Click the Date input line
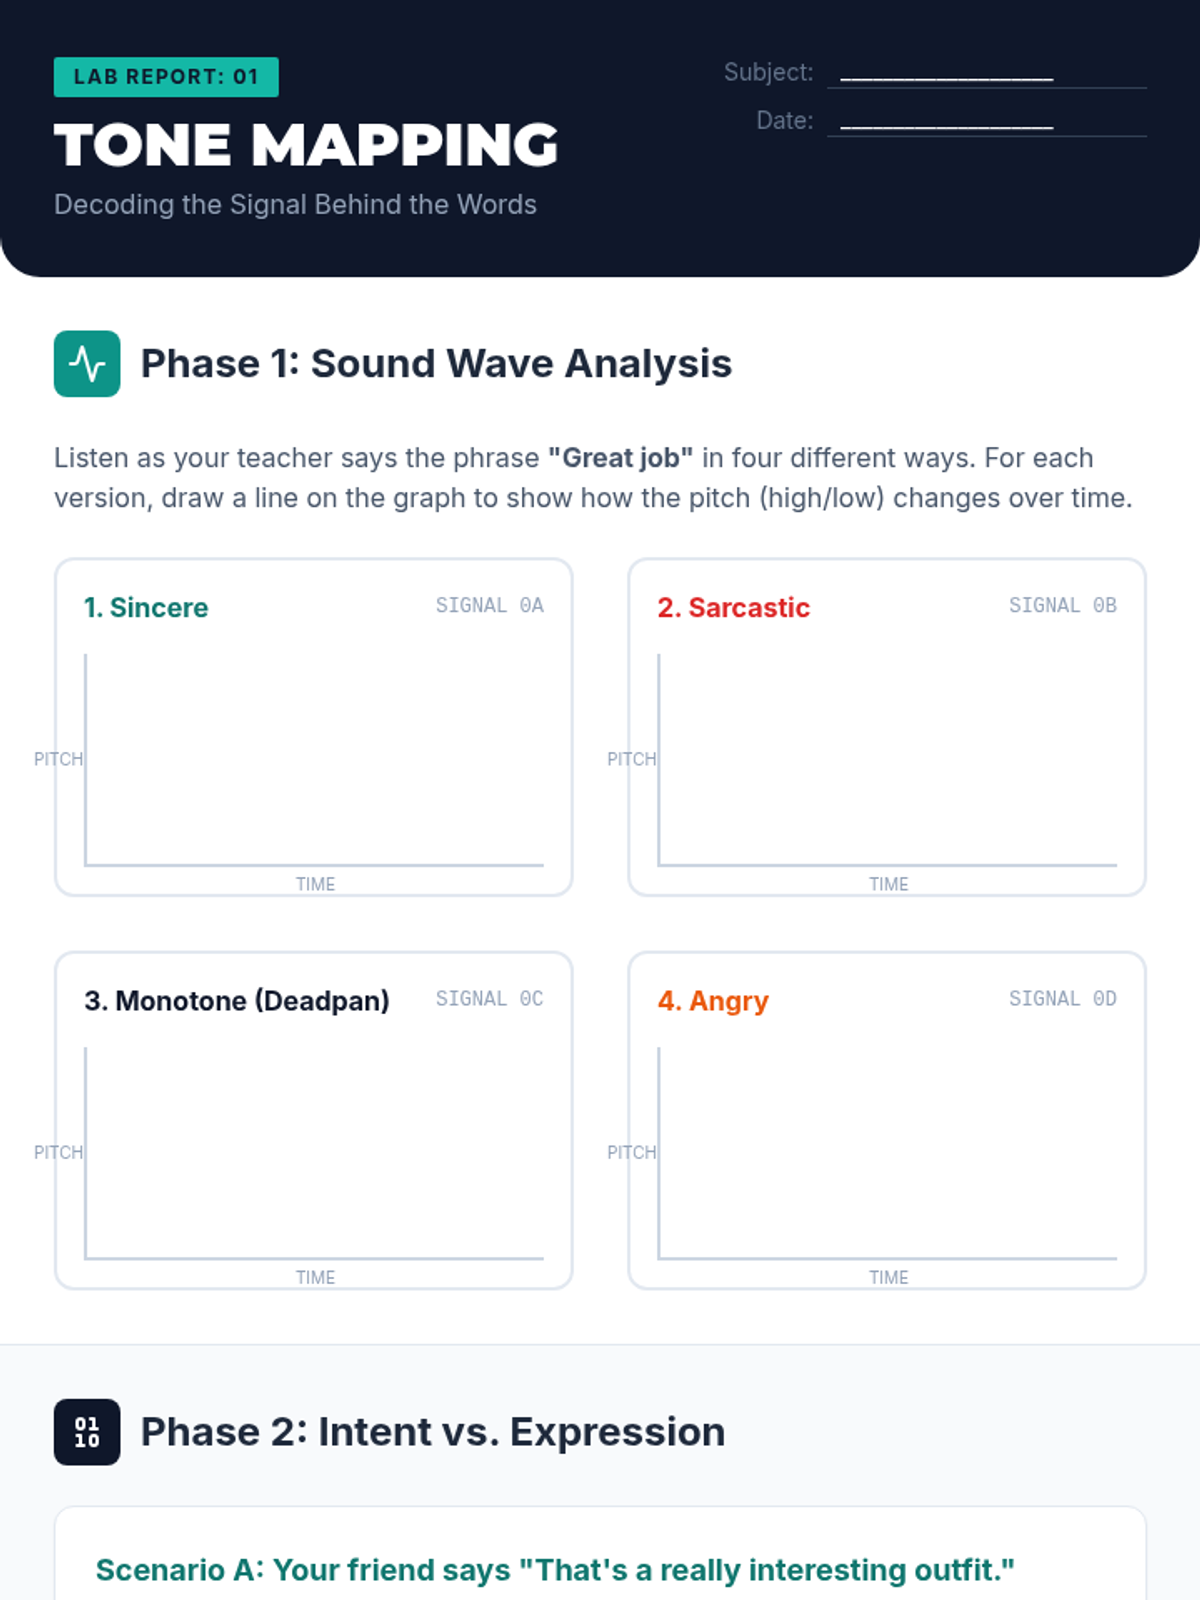Screen dimensions: 1200x1600 (x=986, y=121)
